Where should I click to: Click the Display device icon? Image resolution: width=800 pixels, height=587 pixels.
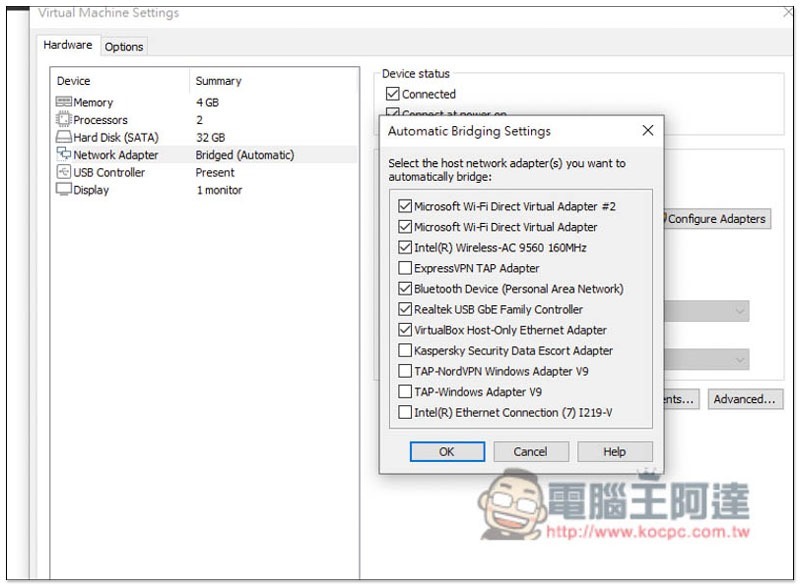pyautogui.click(x=64, y=190)
